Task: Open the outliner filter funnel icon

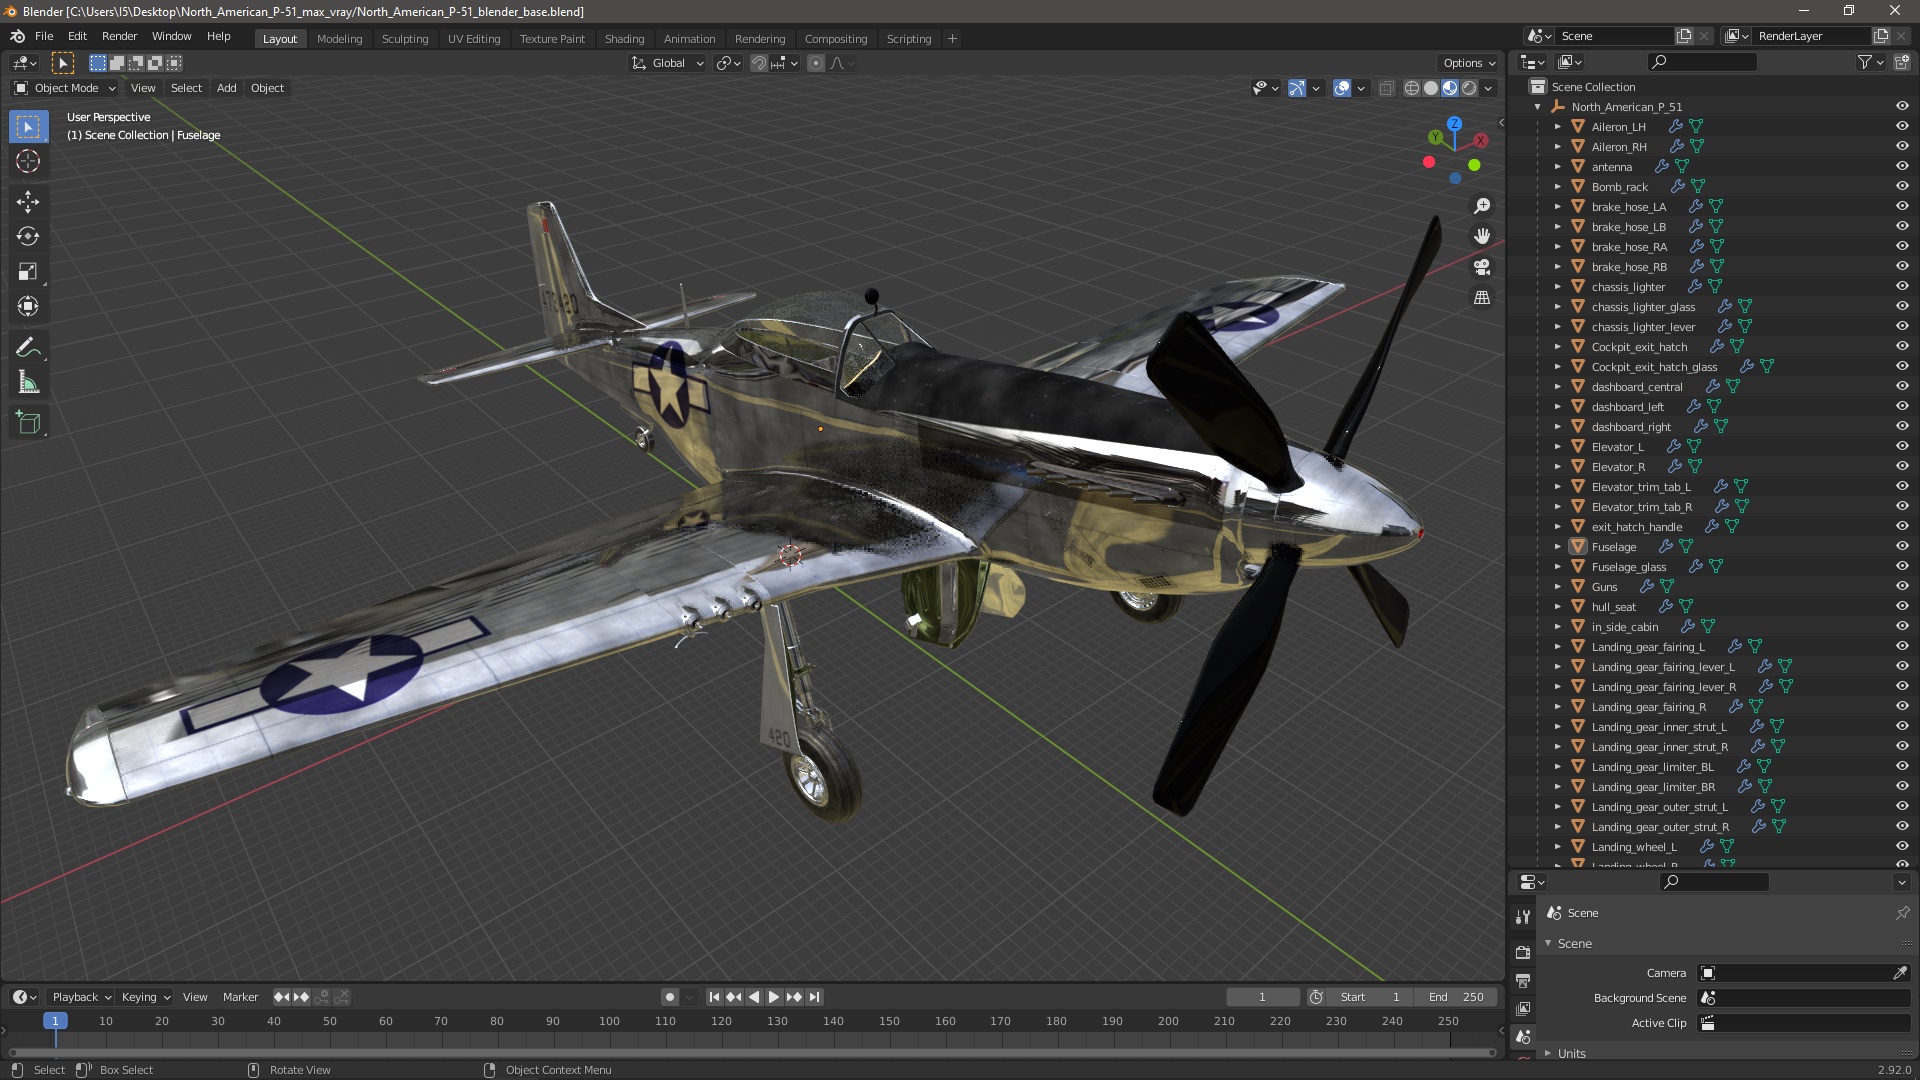Action: coord(1865,62)
